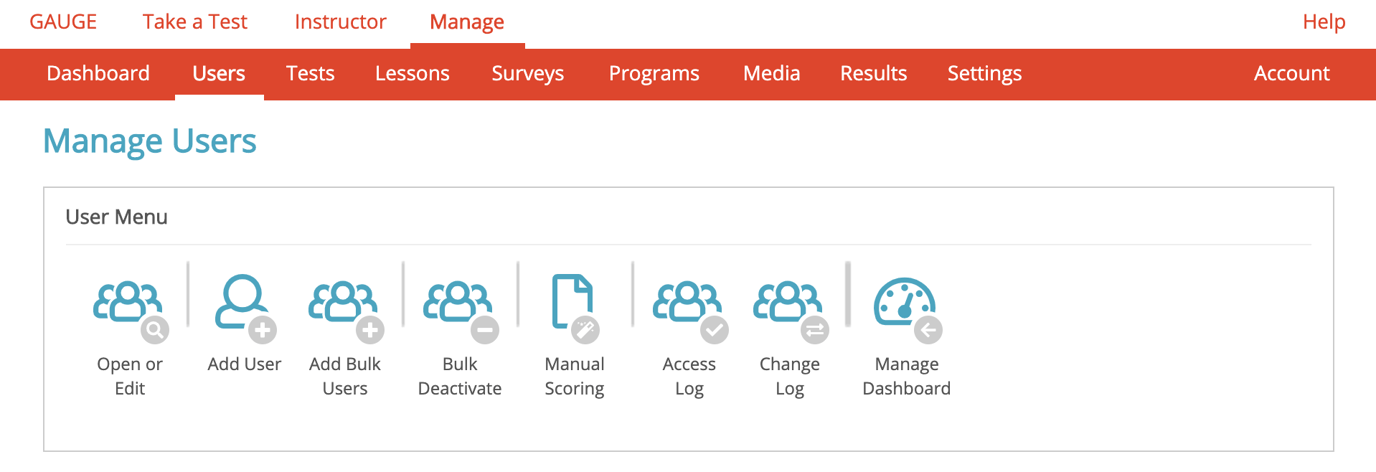The width and height of the screenshot is (1376, 472).
Task: Open the Manual Scoring document icon
Action: 575,309
